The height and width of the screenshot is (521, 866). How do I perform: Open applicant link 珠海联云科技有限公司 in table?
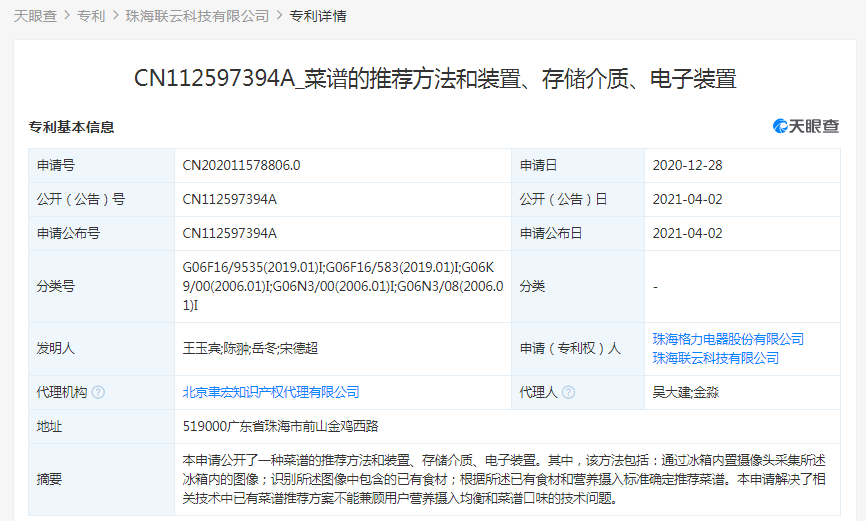click(715, 358)
